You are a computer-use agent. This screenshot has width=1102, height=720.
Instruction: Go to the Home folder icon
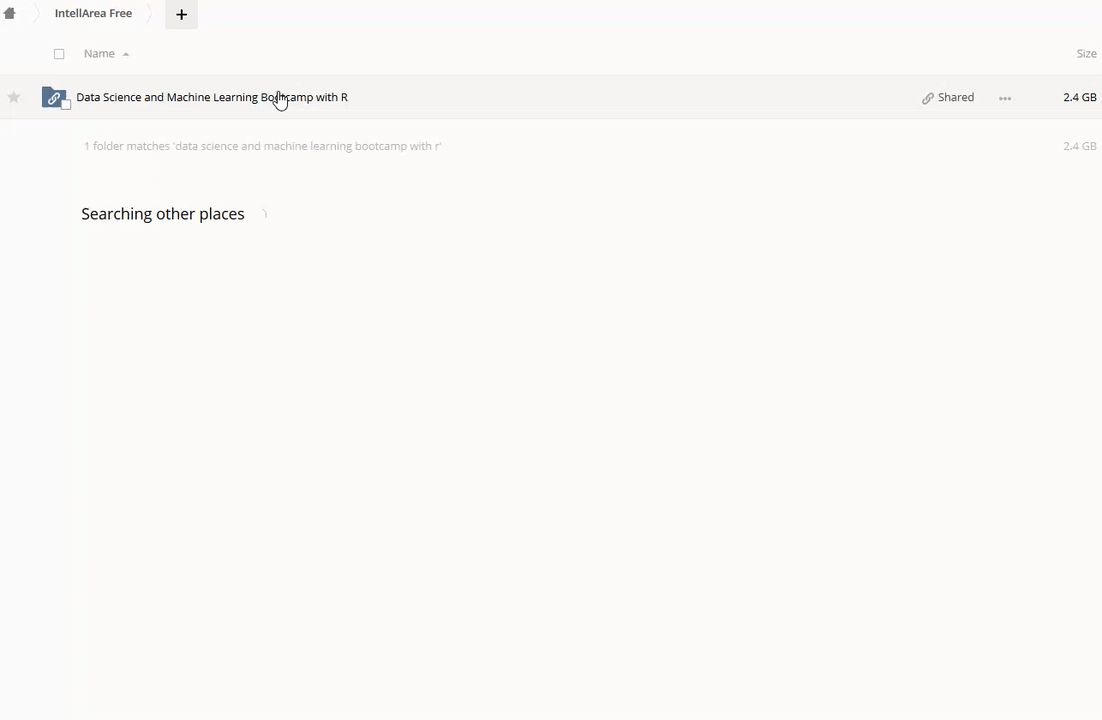click(9, 13)
